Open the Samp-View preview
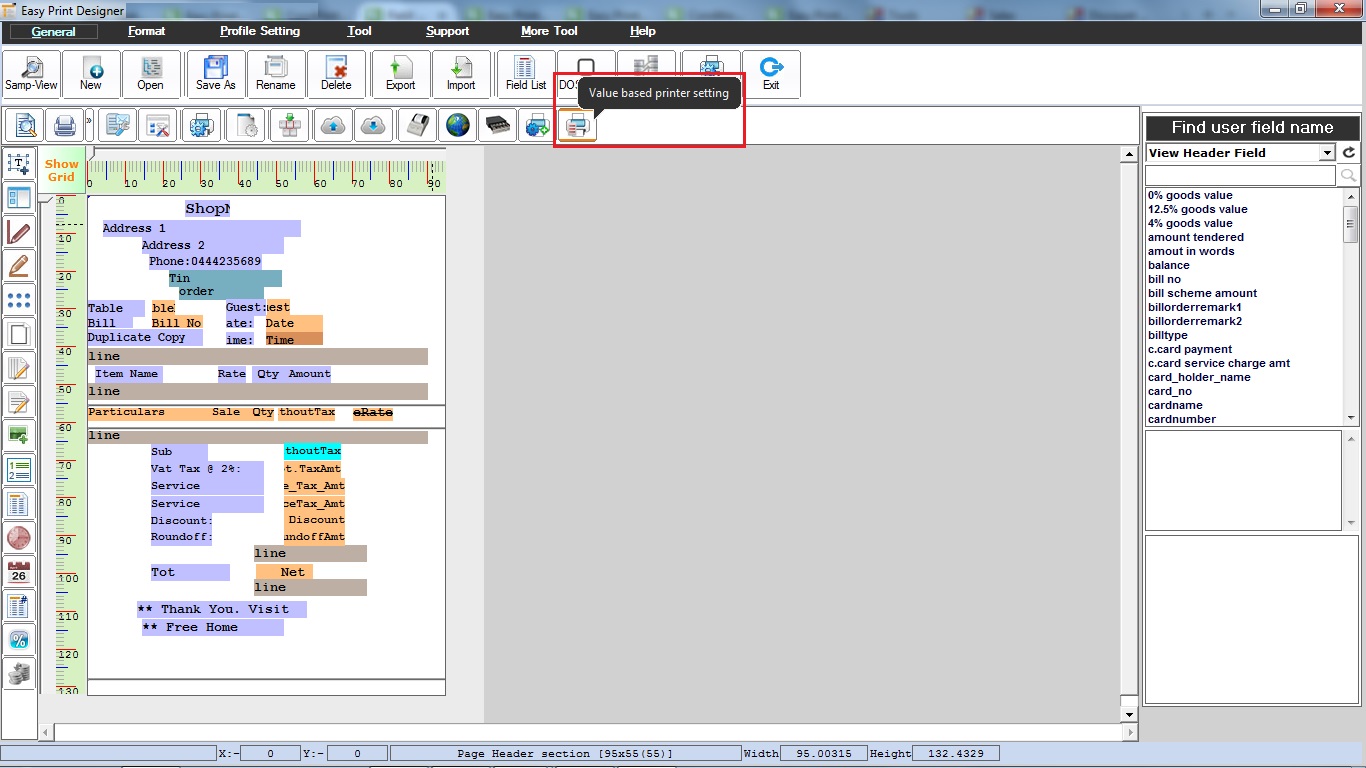The width and height of the screenshot is (1366, 768). pos(31,75)
